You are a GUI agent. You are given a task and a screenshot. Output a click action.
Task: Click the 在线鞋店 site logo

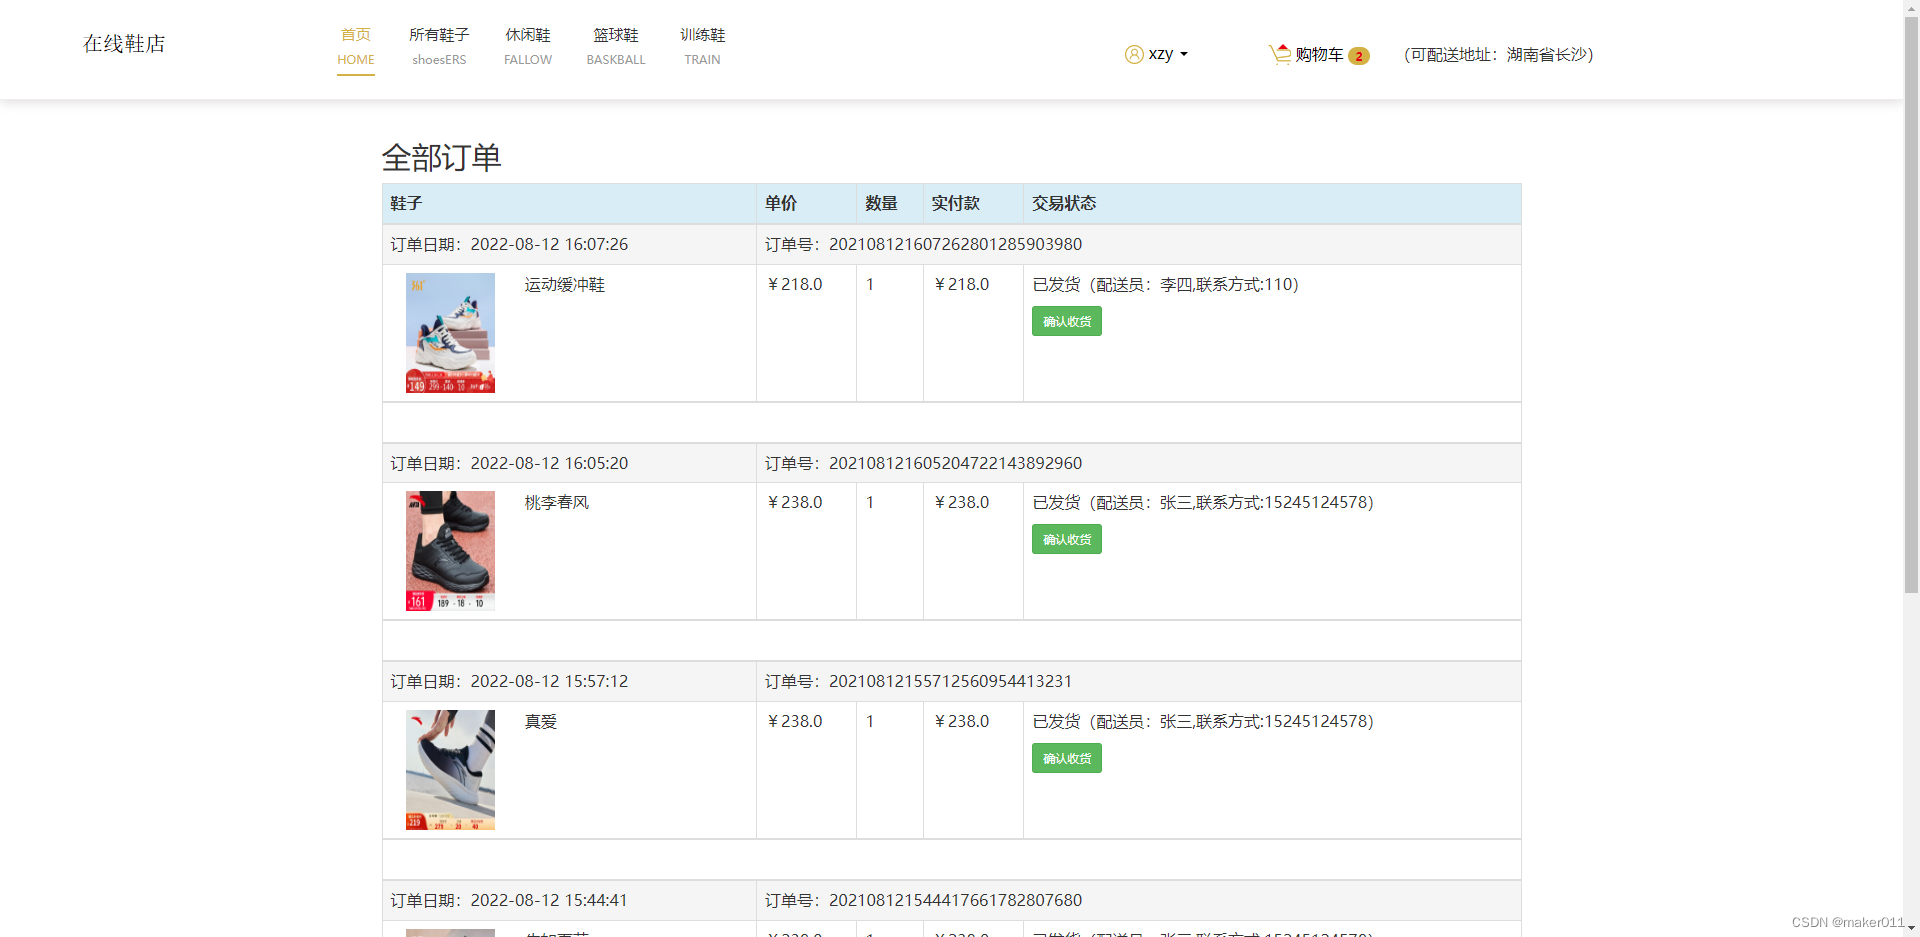(x=124, y=44)
